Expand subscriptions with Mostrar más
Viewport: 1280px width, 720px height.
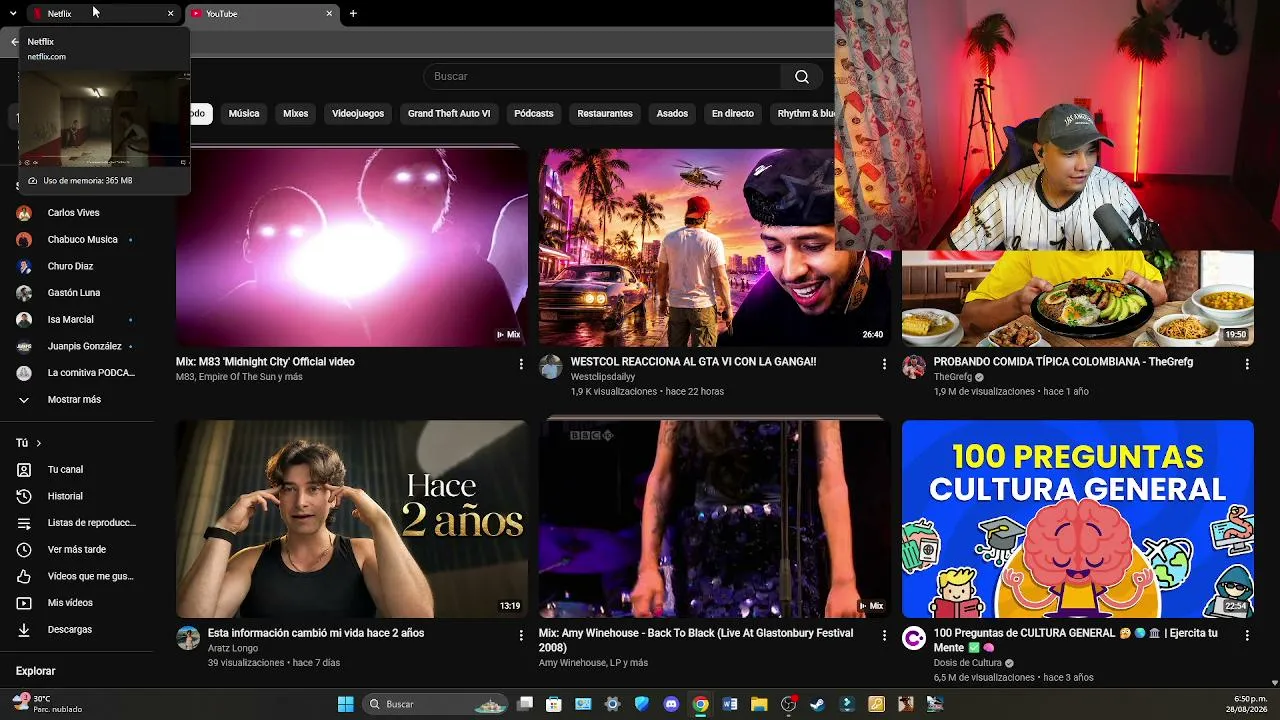click(76, 400)
